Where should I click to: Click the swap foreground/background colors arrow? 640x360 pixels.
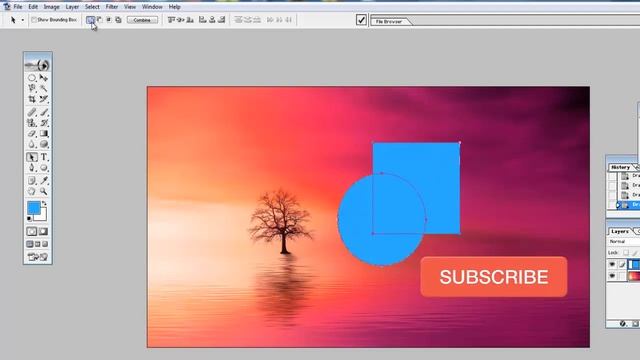coord(44,203)
